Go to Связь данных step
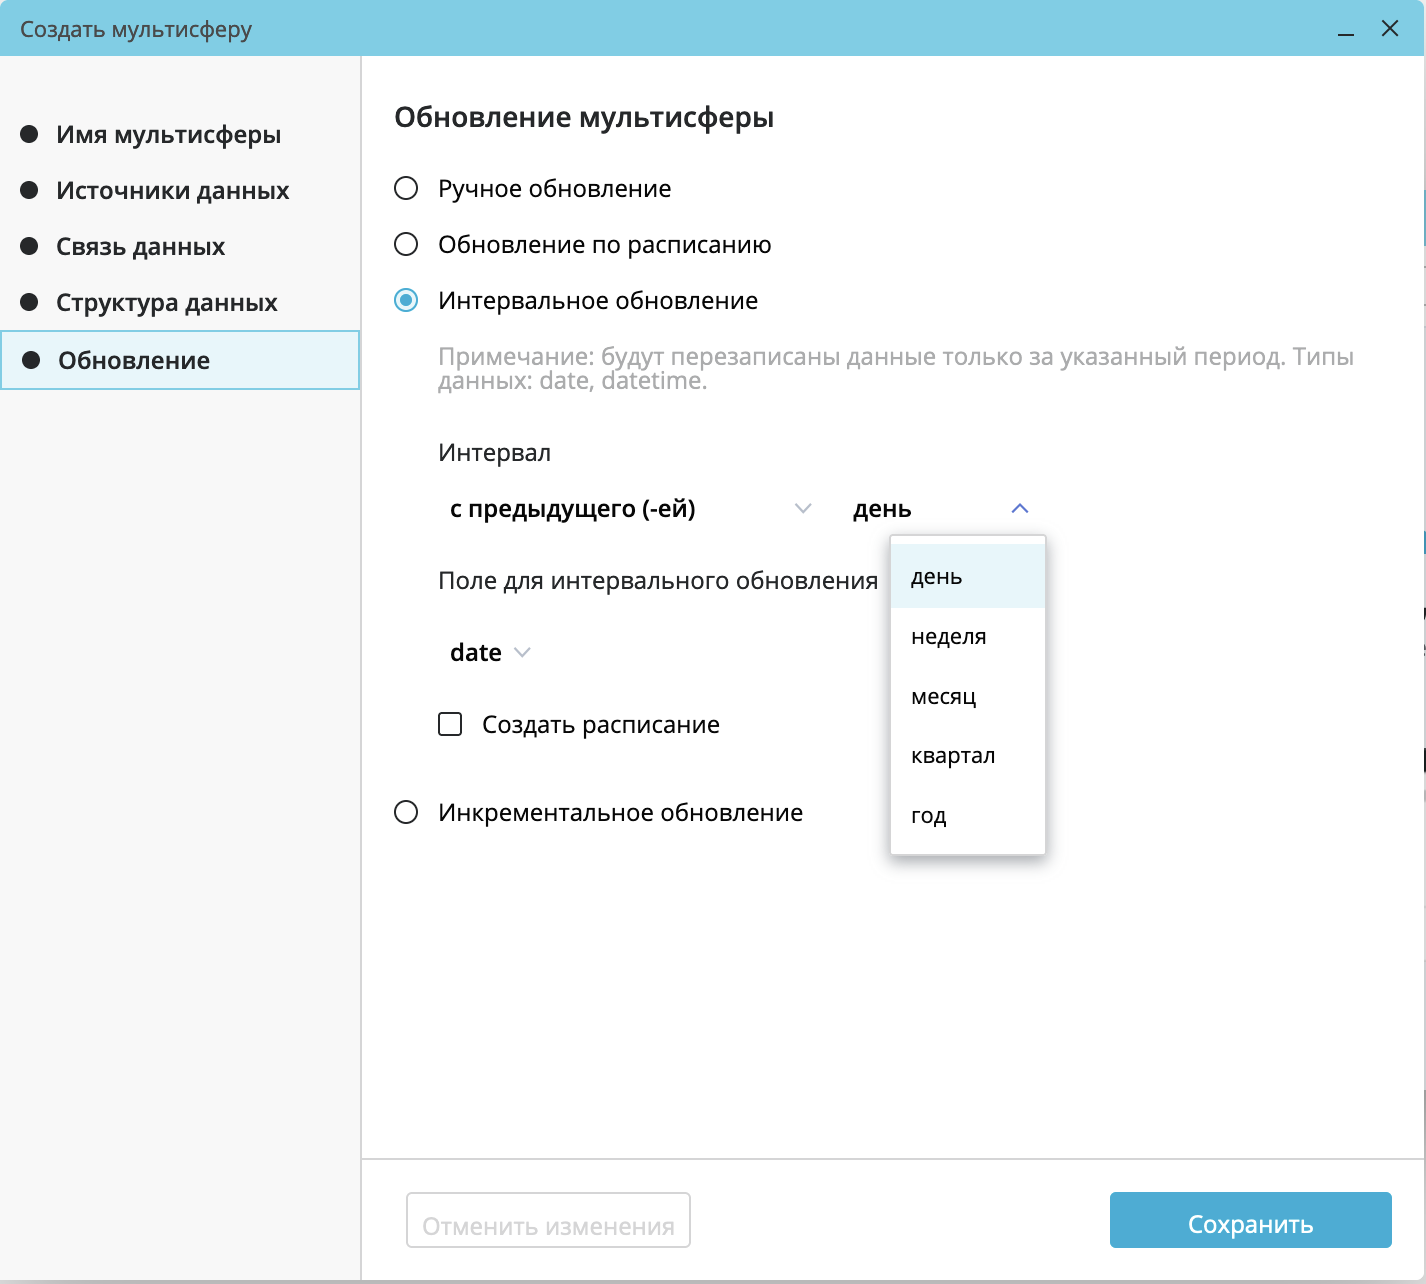 (x=180, y=247)
